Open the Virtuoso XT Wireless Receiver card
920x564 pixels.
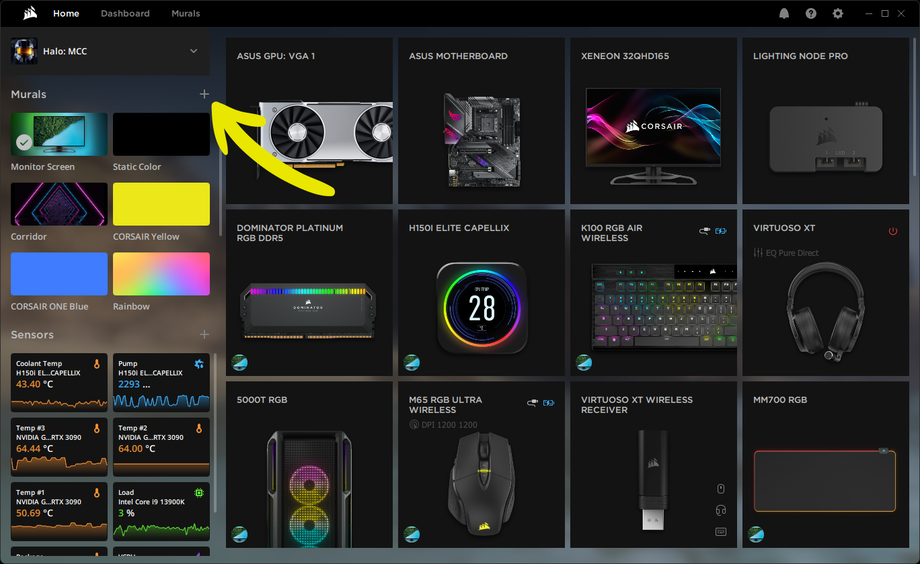pyautogui.click(x=654, y=465)
